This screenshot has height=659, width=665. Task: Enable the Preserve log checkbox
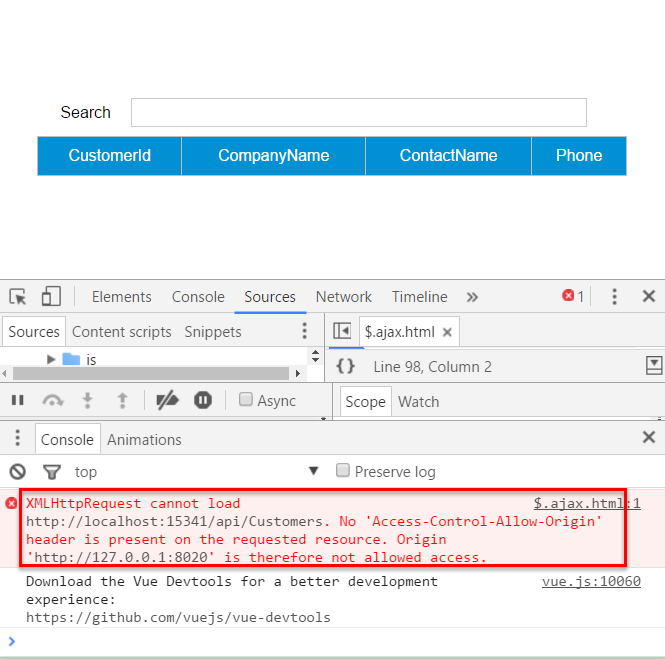pyautogui.click(x=343, y=471)
